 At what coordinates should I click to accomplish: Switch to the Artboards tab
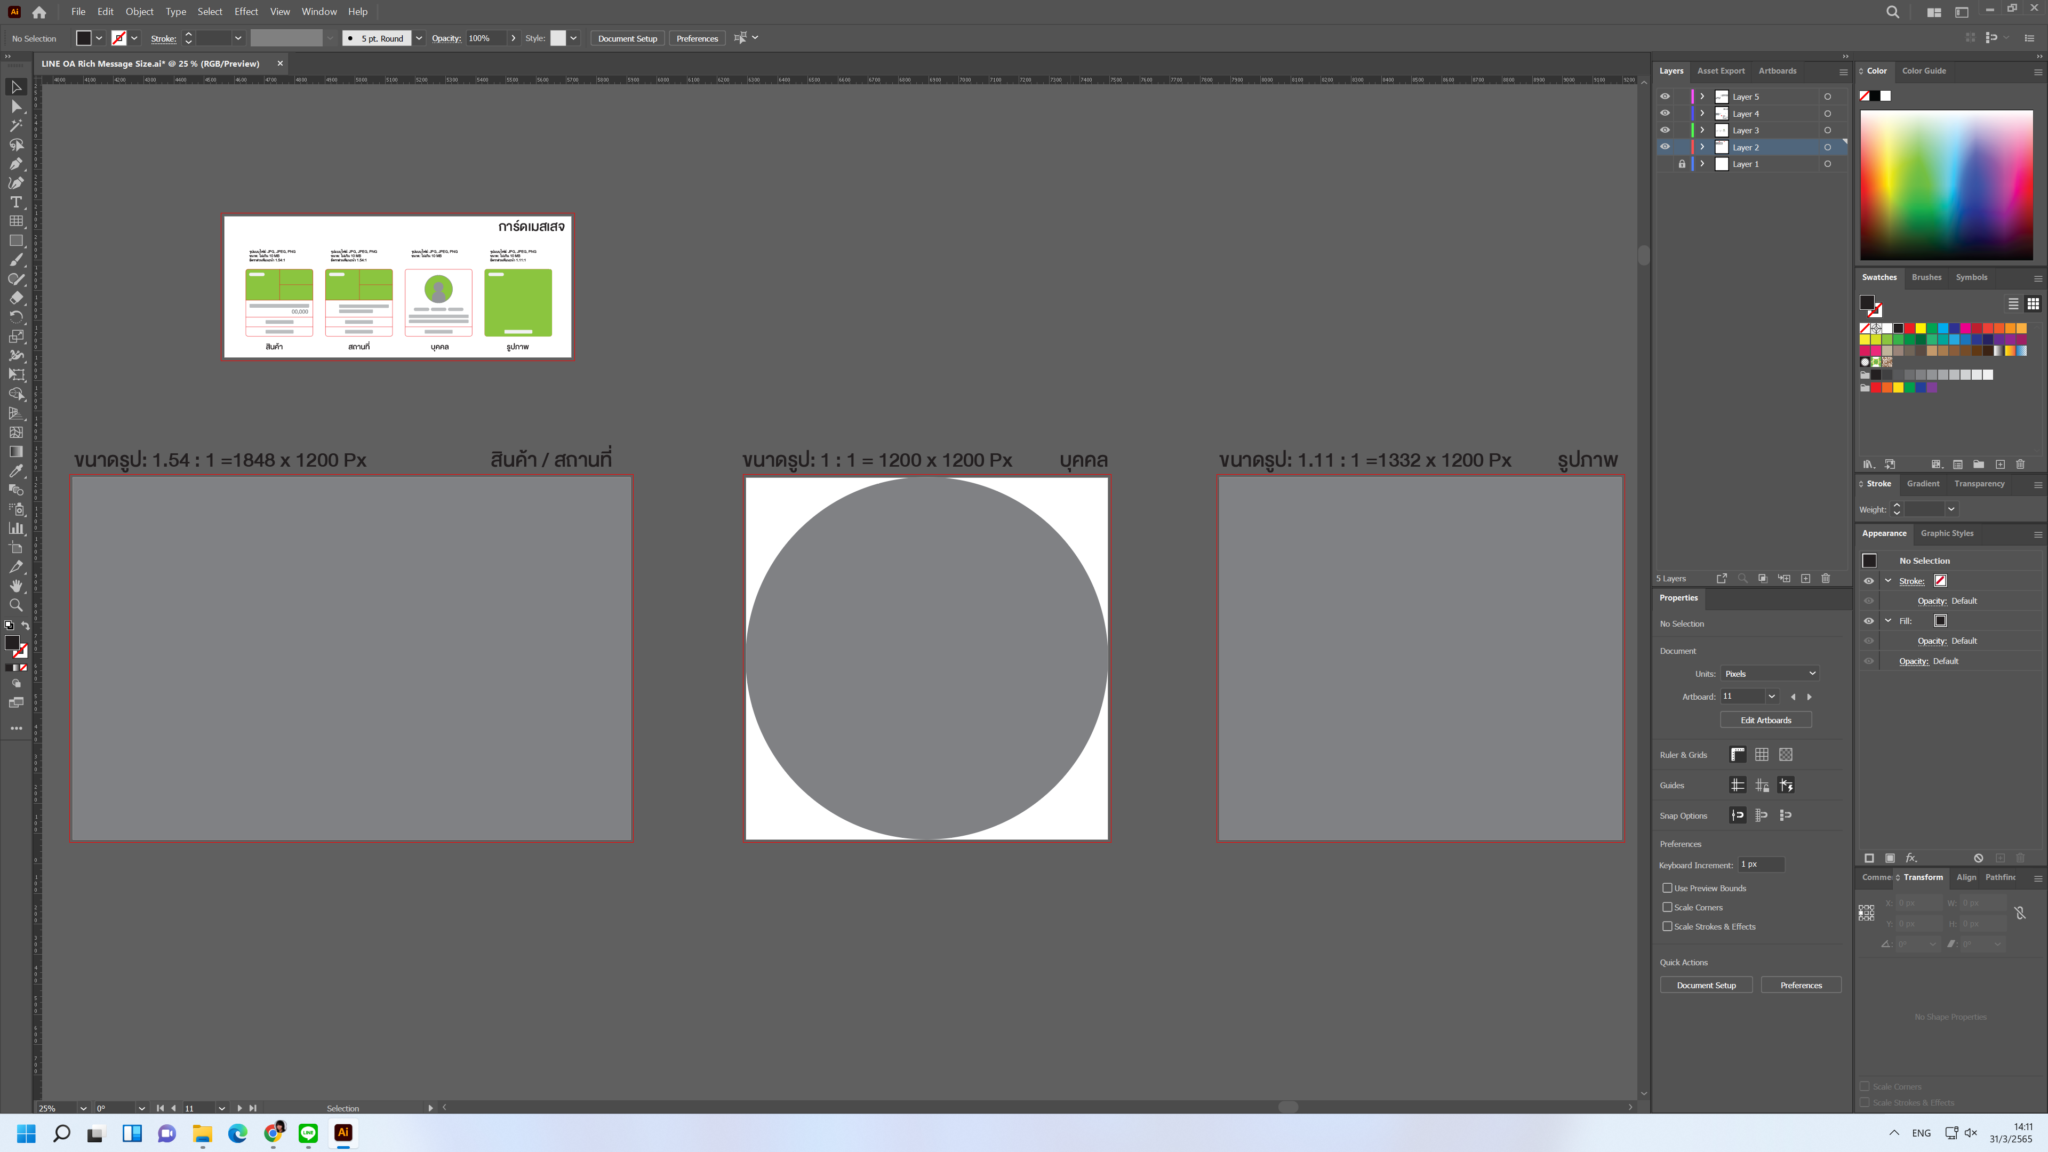click(1777, 71)
